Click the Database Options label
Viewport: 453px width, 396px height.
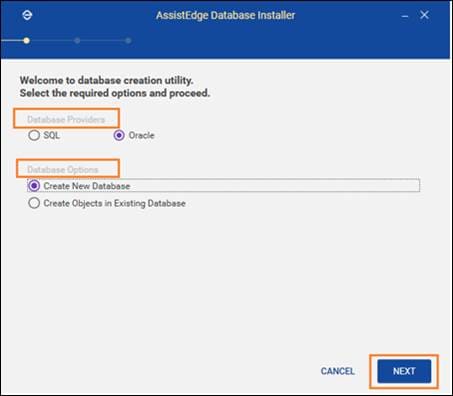pos(63,170)
